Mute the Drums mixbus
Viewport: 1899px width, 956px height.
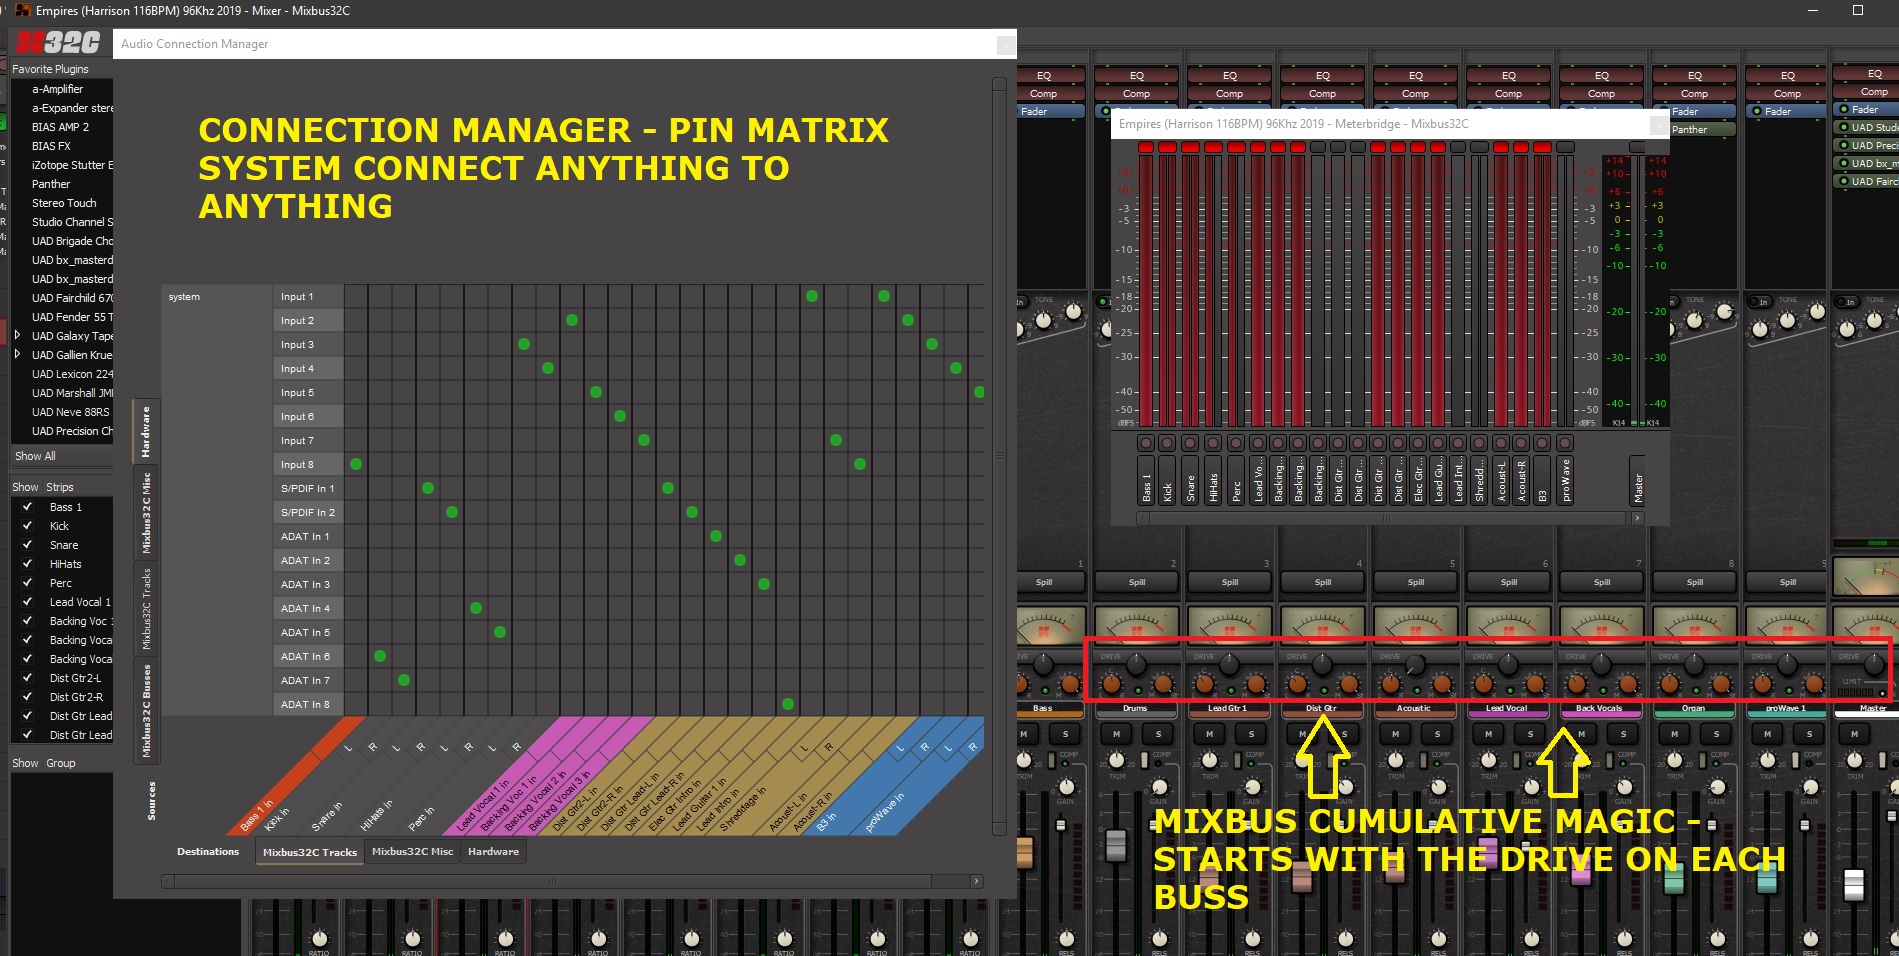pyautogui.click(x=1116, y=733)
